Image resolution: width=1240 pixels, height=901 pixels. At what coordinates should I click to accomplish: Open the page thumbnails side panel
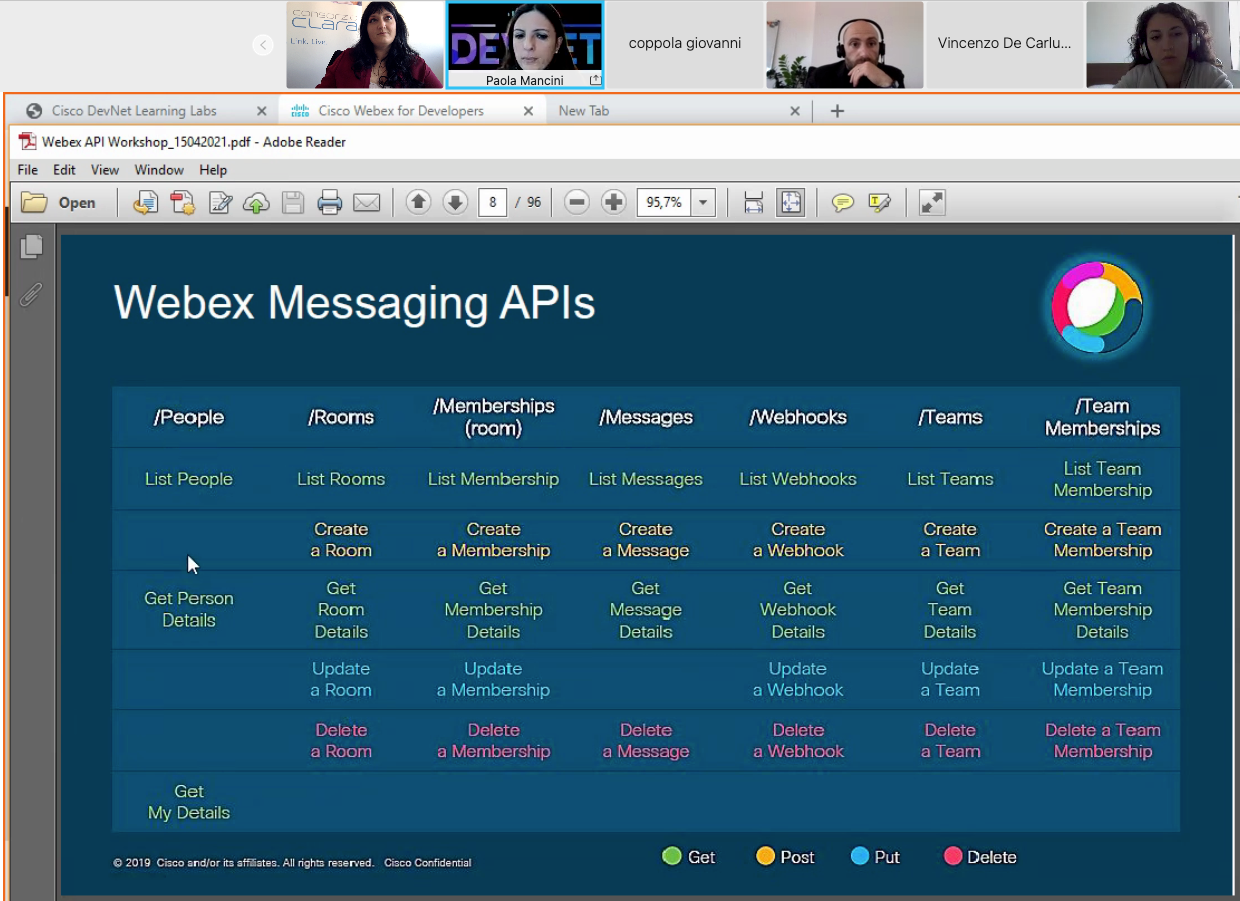(x=32, y=247)
